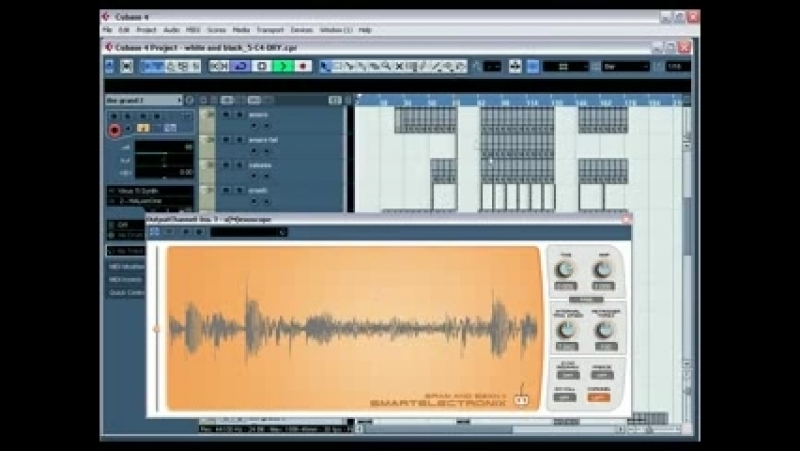Click the green Play transport button
The image size is (800, 451).
click(283, 66)
